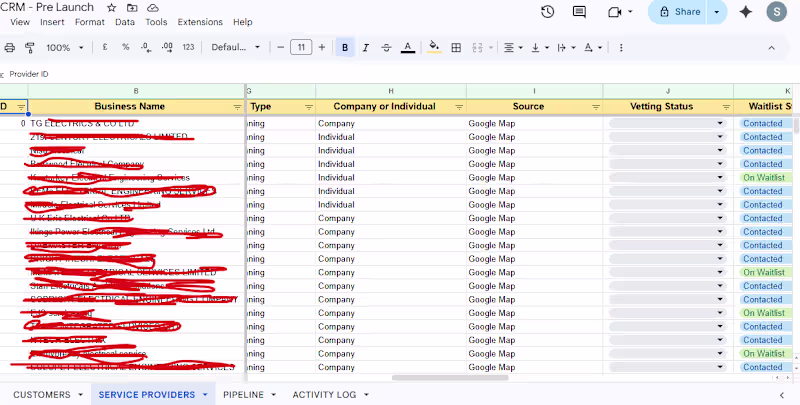Open the zoom 100% dropdown
Viewport: 800px width, 405px height.
(65, 47)
